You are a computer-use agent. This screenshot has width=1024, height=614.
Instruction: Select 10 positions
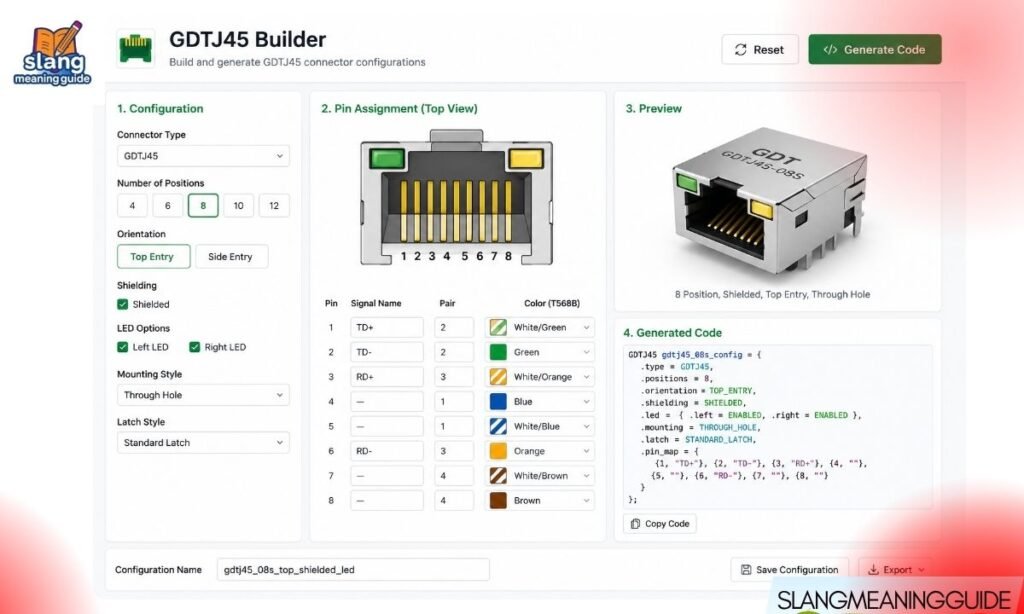[238, 206]
